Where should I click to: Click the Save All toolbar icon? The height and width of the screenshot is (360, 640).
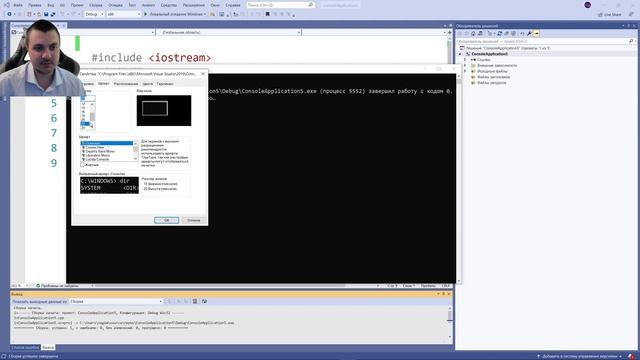point(53,14)
